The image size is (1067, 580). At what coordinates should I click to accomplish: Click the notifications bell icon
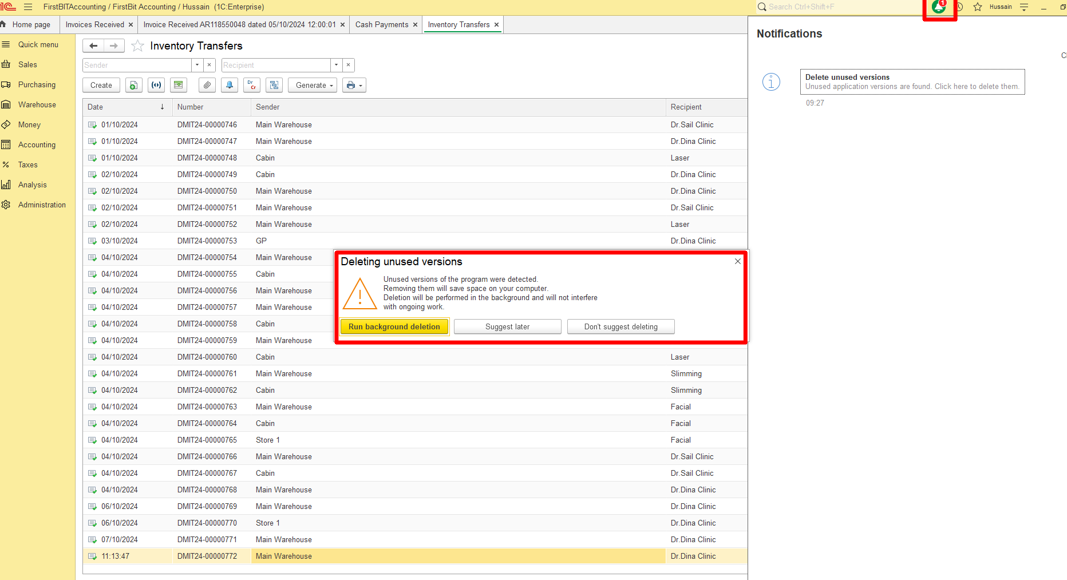[938, 7]
